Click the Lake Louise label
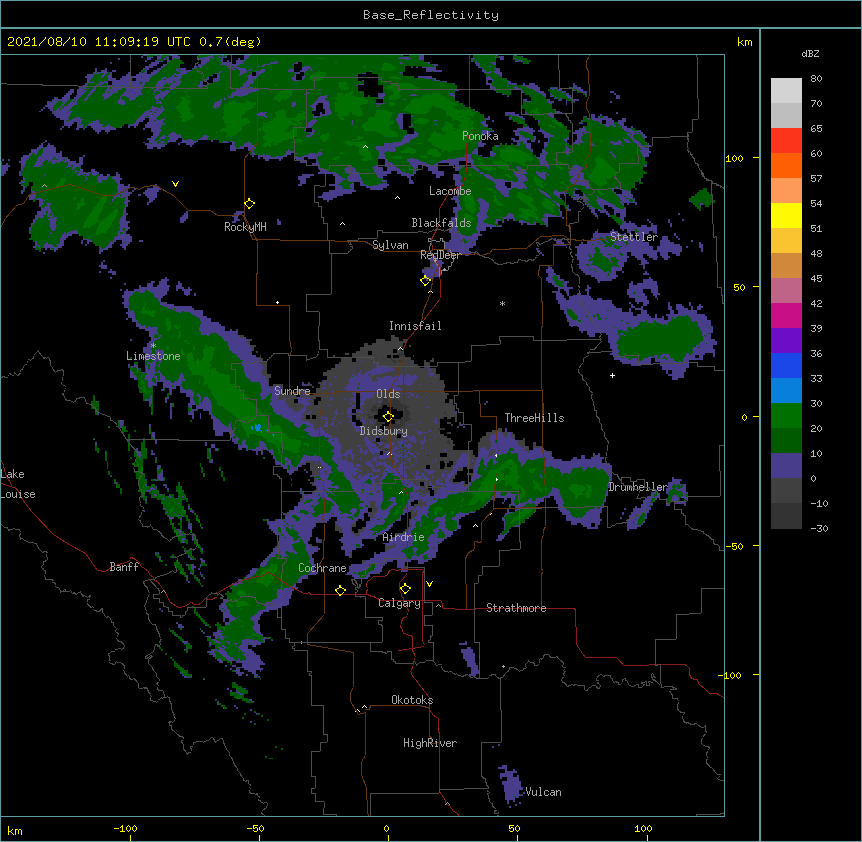This screenshot has width=862, height=842. (x=18, y=484)
